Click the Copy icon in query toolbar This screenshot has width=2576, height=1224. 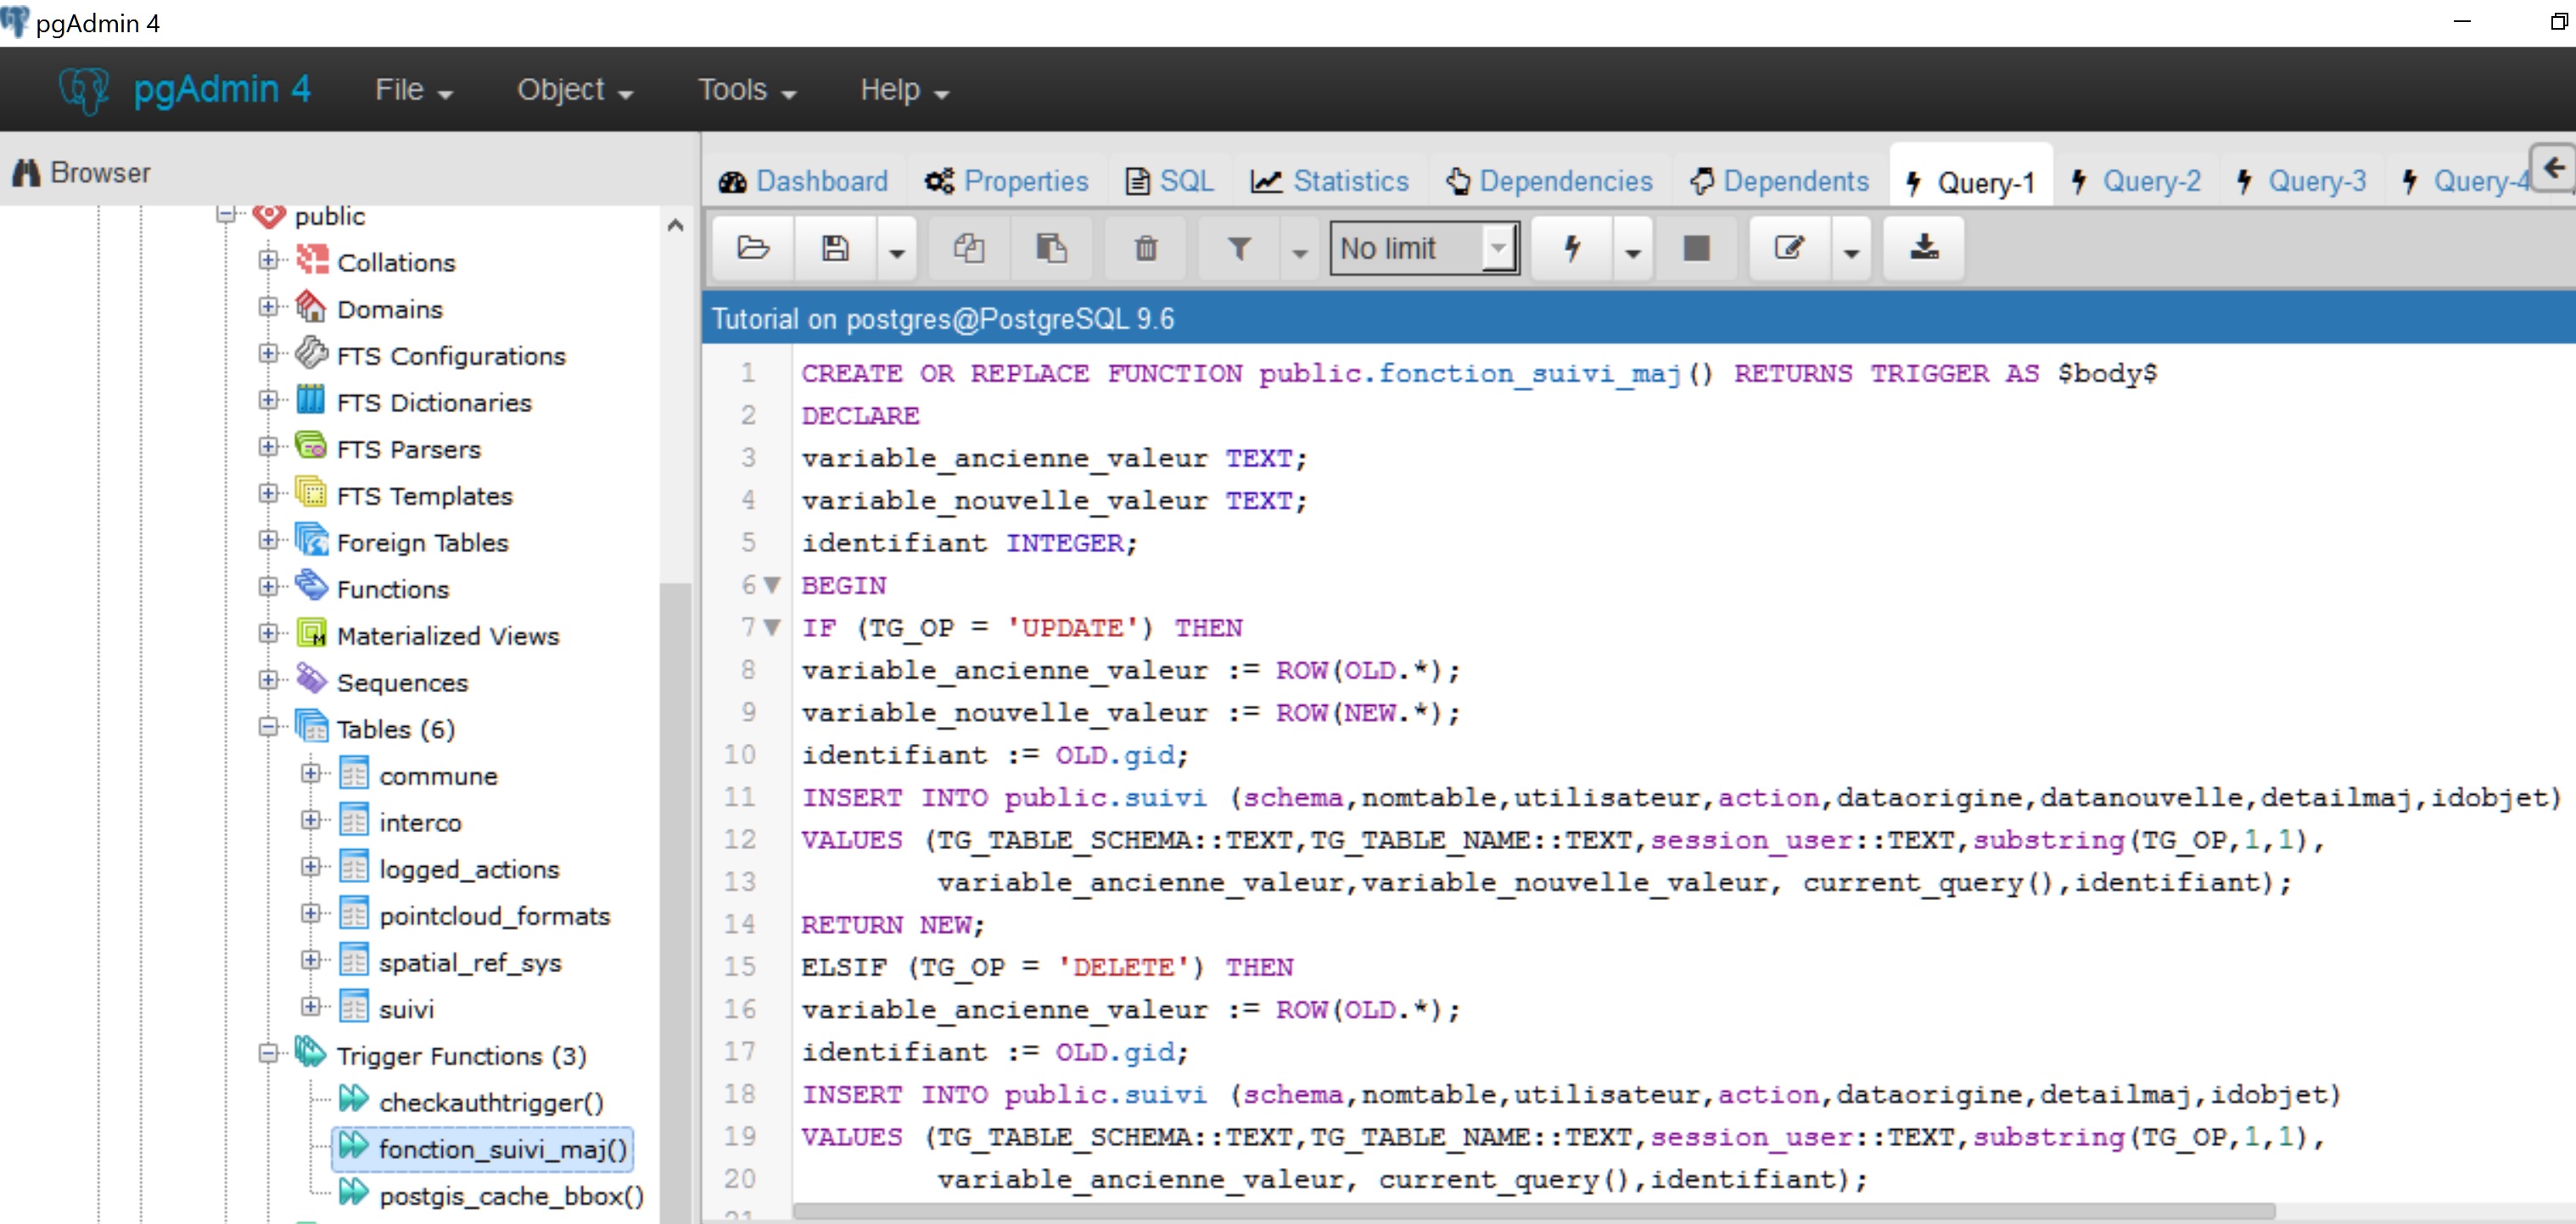tap(968, 248)
